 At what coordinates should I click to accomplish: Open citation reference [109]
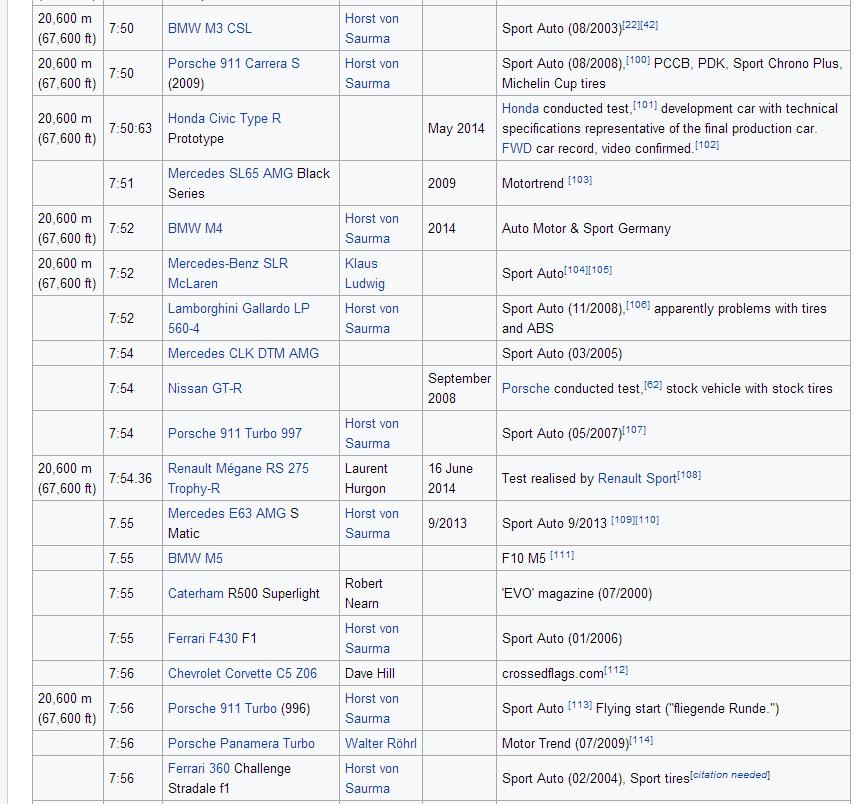(623, 520)
